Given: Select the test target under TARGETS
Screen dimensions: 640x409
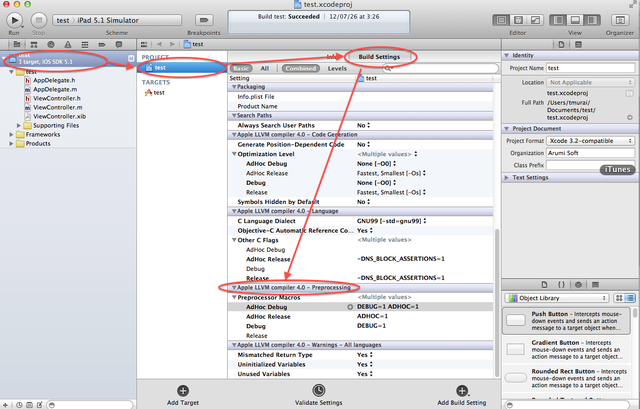Looking at the screenshot, I should click(x=155, y=93).
